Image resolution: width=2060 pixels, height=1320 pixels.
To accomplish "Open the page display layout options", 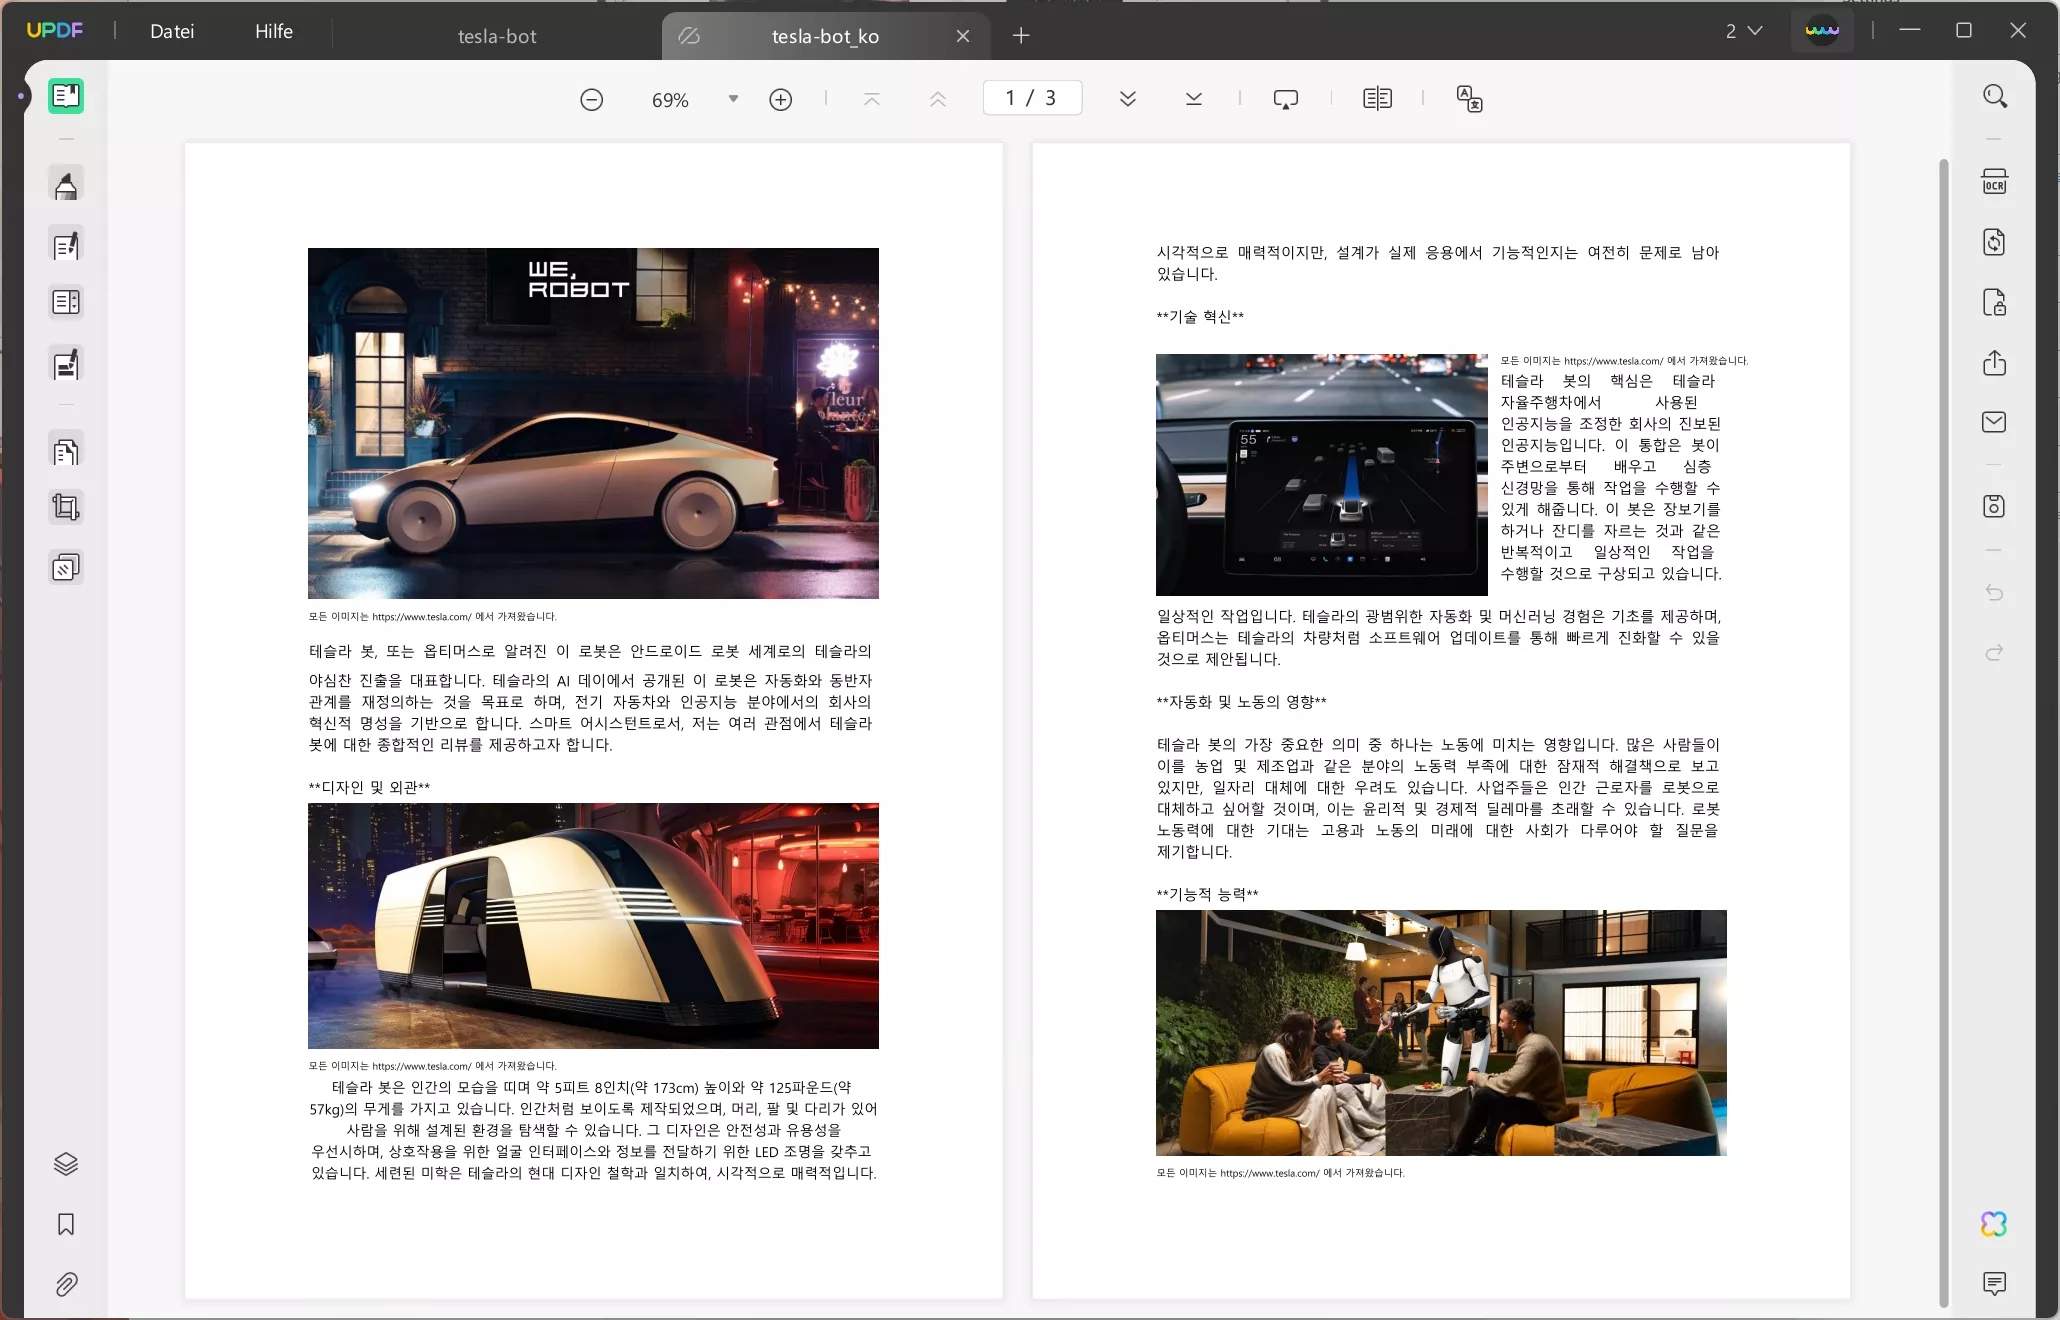I will pyautogui.click(x=1378, y=99).
